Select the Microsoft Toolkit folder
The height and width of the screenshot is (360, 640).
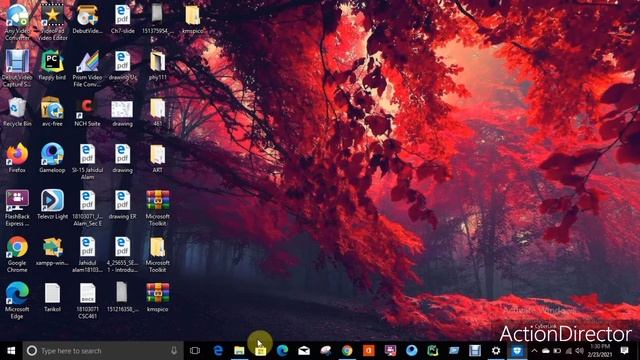coord(158,255)
